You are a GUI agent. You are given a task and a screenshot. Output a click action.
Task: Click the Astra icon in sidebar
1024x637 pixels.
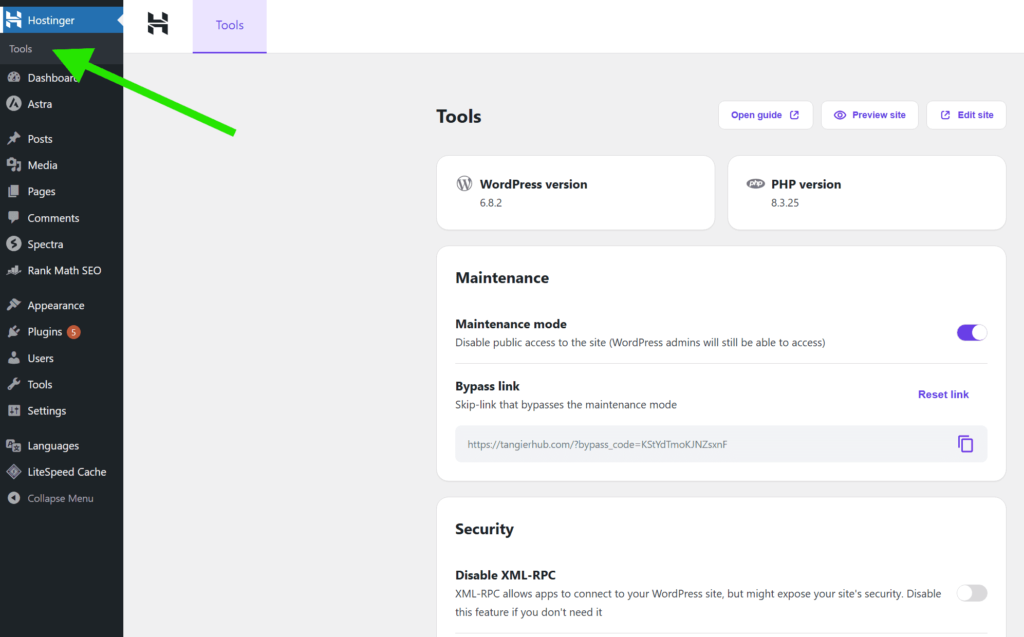[14, 104]
